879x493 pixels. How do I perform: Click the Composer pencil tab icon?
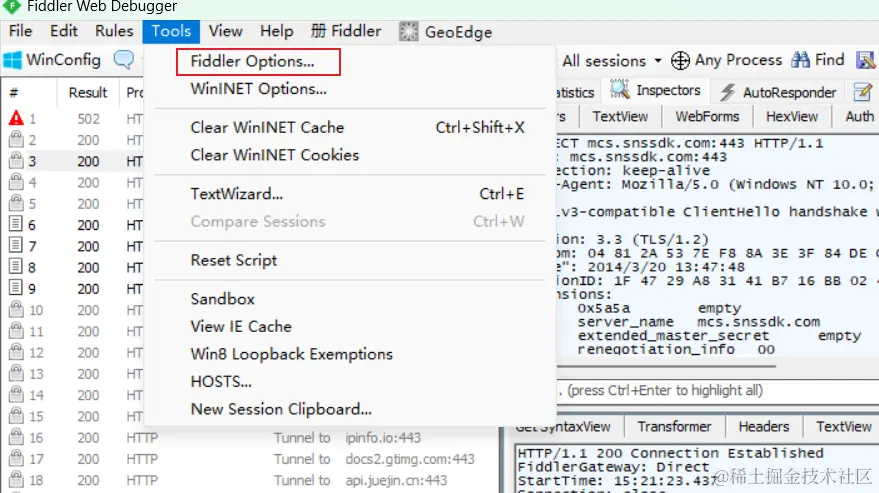coord(863,91)
